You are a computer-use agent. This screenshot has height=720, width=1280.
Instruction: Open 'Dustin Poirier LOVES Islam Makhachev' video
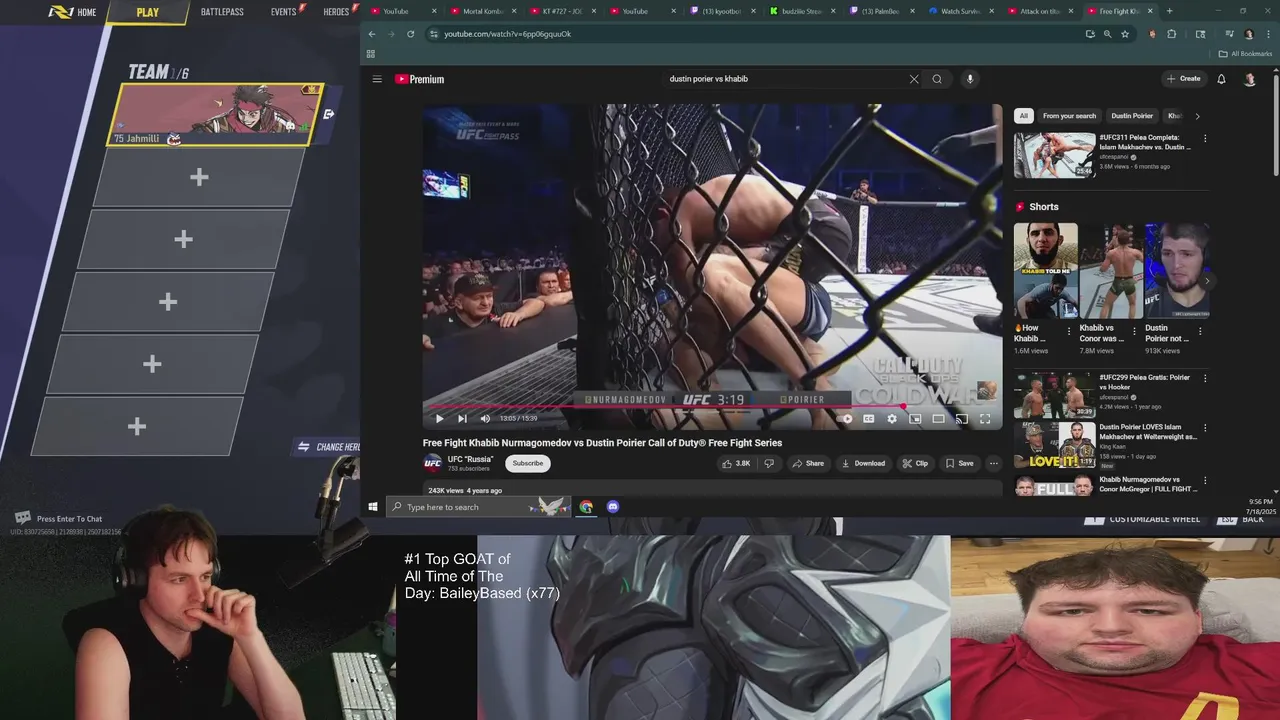pyautogui.click(x=1054, y=446)
